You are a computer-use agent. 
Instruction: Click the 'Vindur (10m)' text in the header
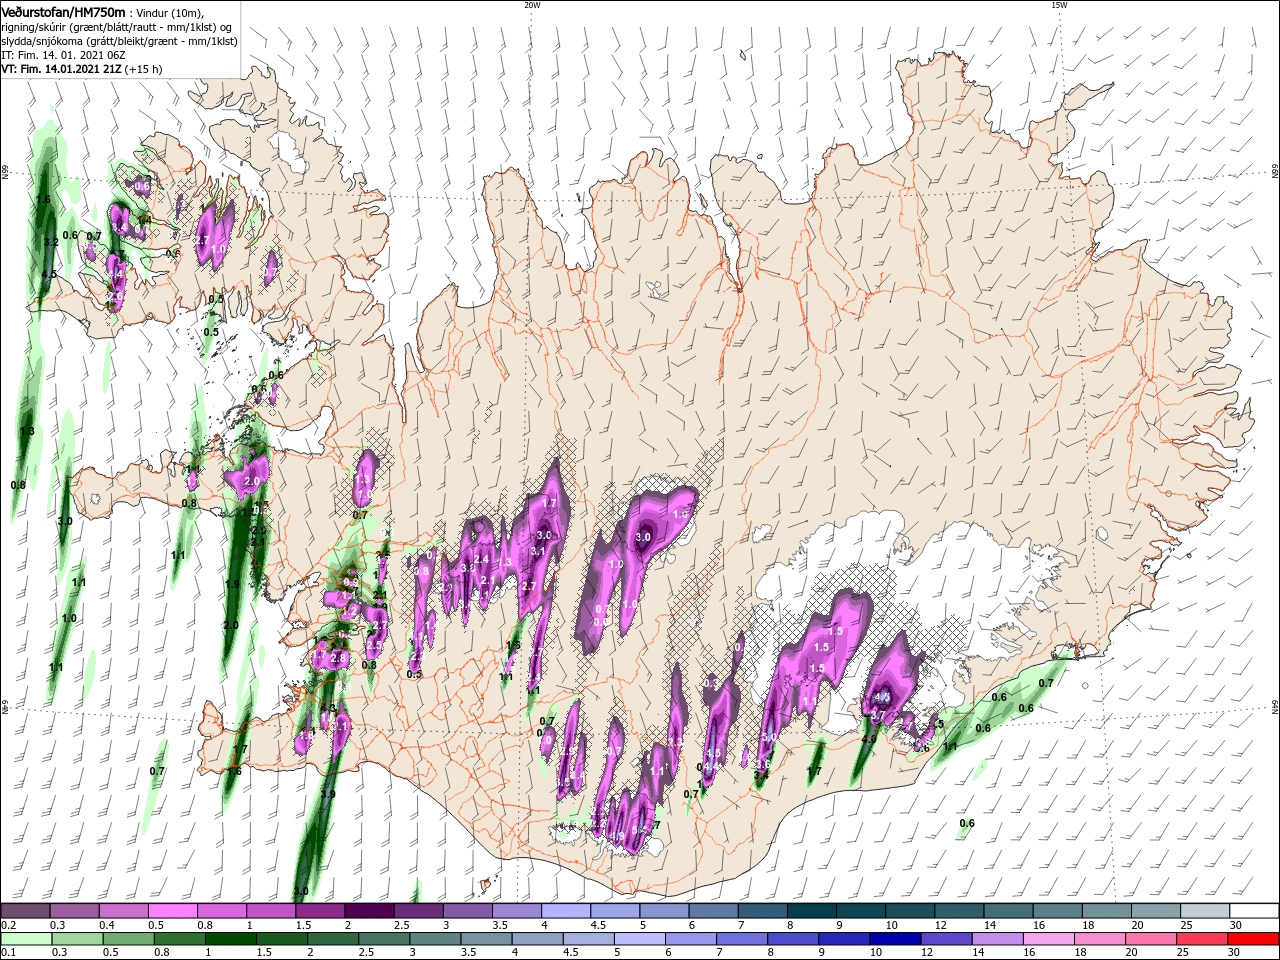[x=170, y=12]
